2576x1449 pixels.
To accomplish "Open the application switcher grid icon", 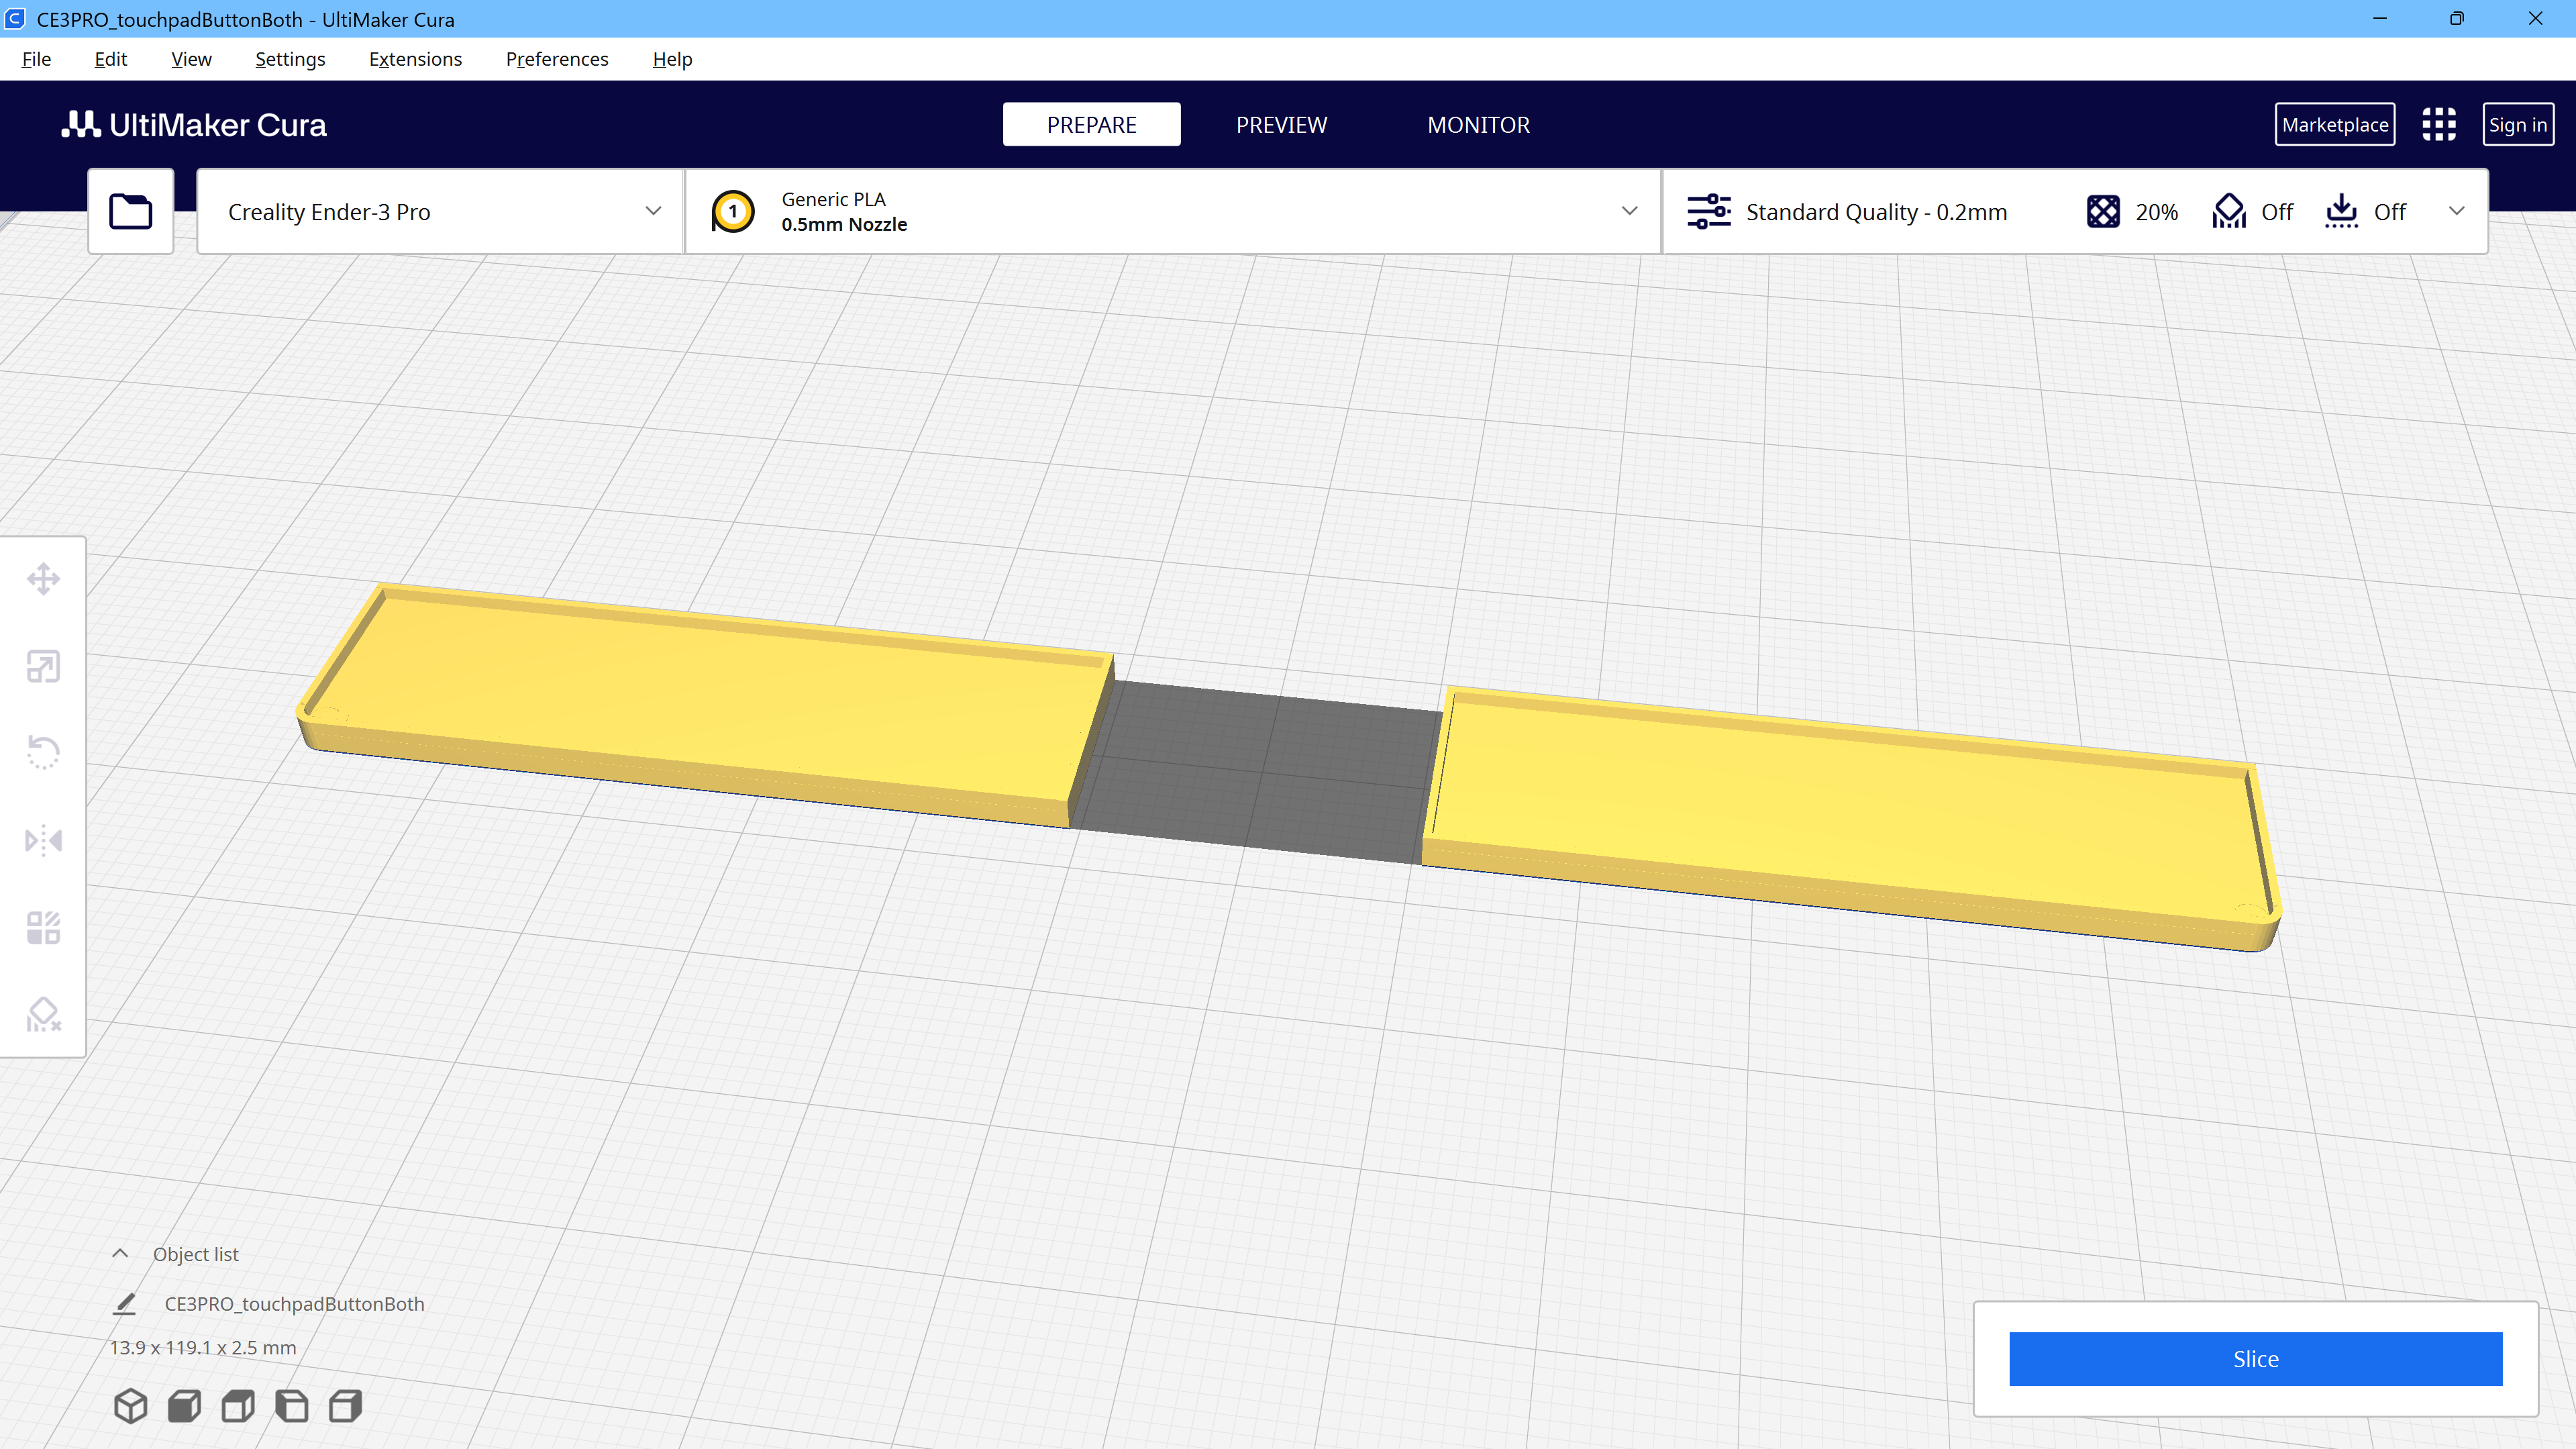I will pos(2439,125).
